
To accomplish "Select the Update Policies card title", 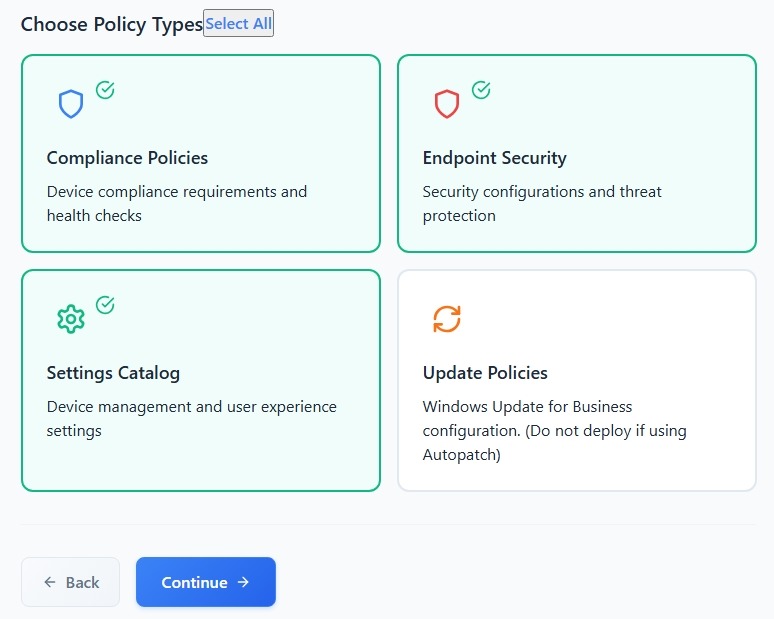I will tap(485, 373).
